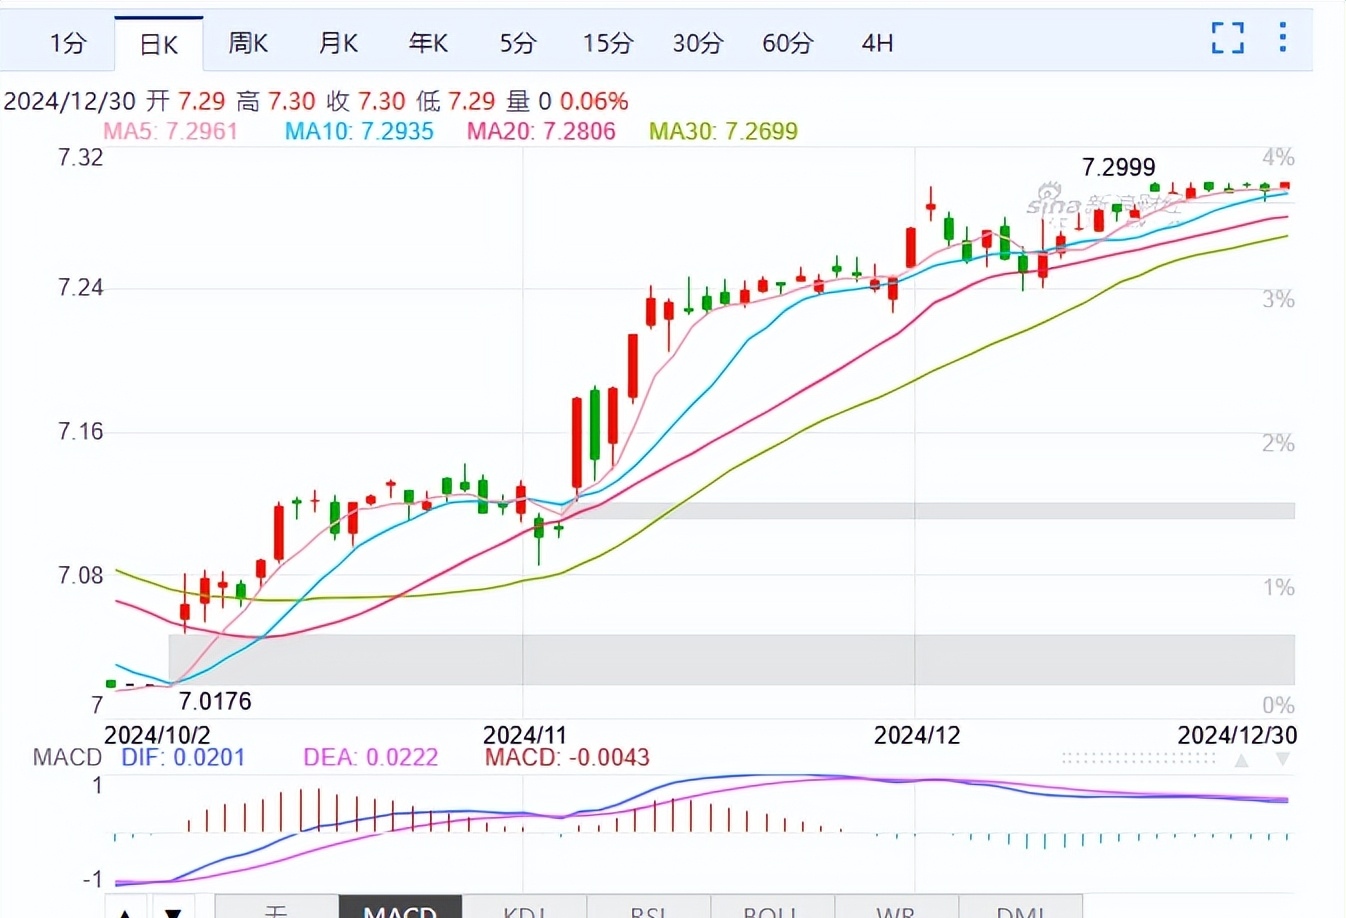Open the RSI indicator tab
Viewport: 1346px width, 918px height.
pos(648,908)
